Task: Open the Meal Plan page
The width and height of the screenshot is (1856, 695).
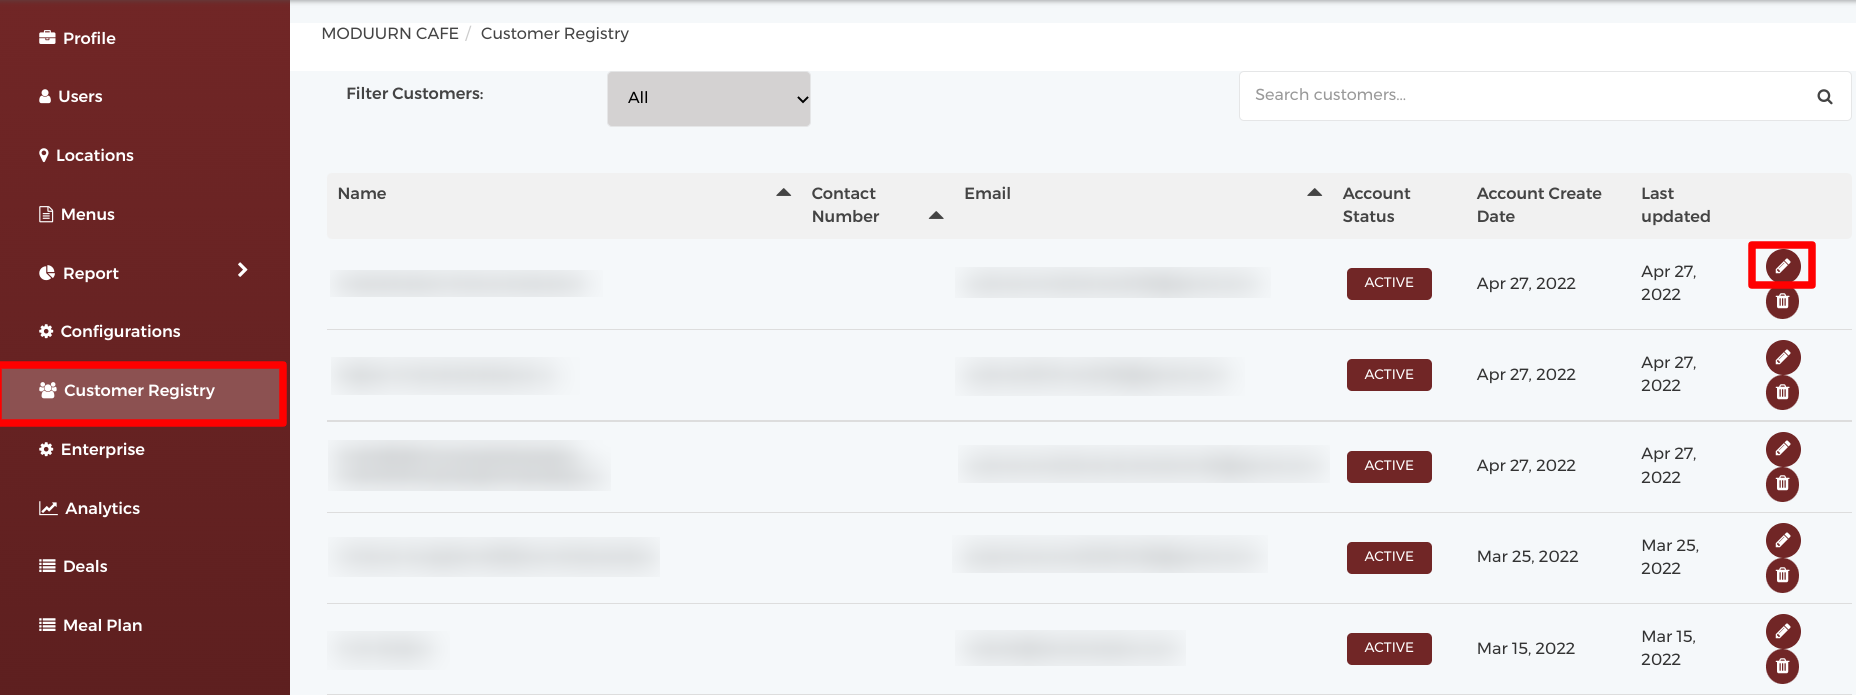Action: point(102,625)
